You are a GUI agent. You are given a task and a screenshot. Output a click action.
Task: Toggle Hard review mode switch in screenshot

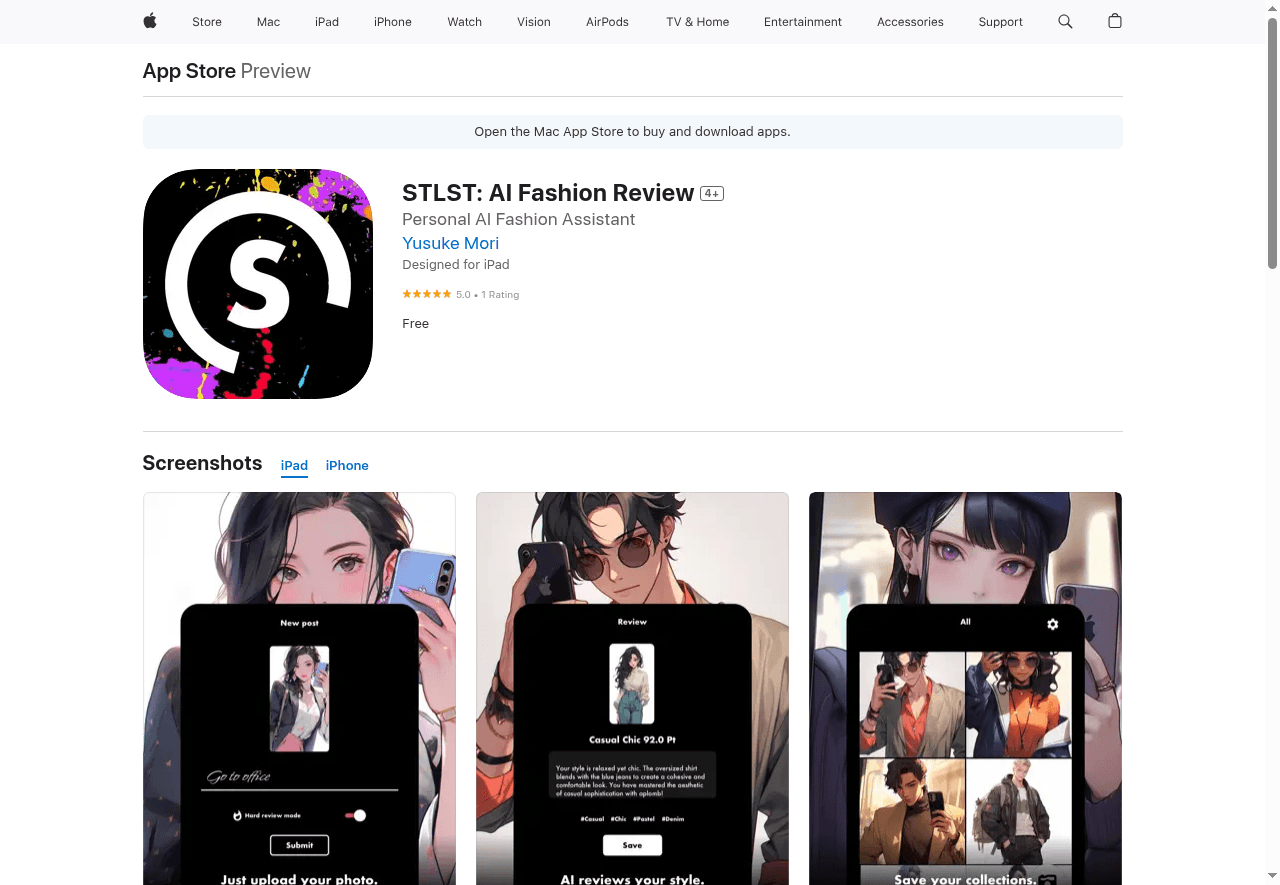pyautogui.click(x=356, y=816)
